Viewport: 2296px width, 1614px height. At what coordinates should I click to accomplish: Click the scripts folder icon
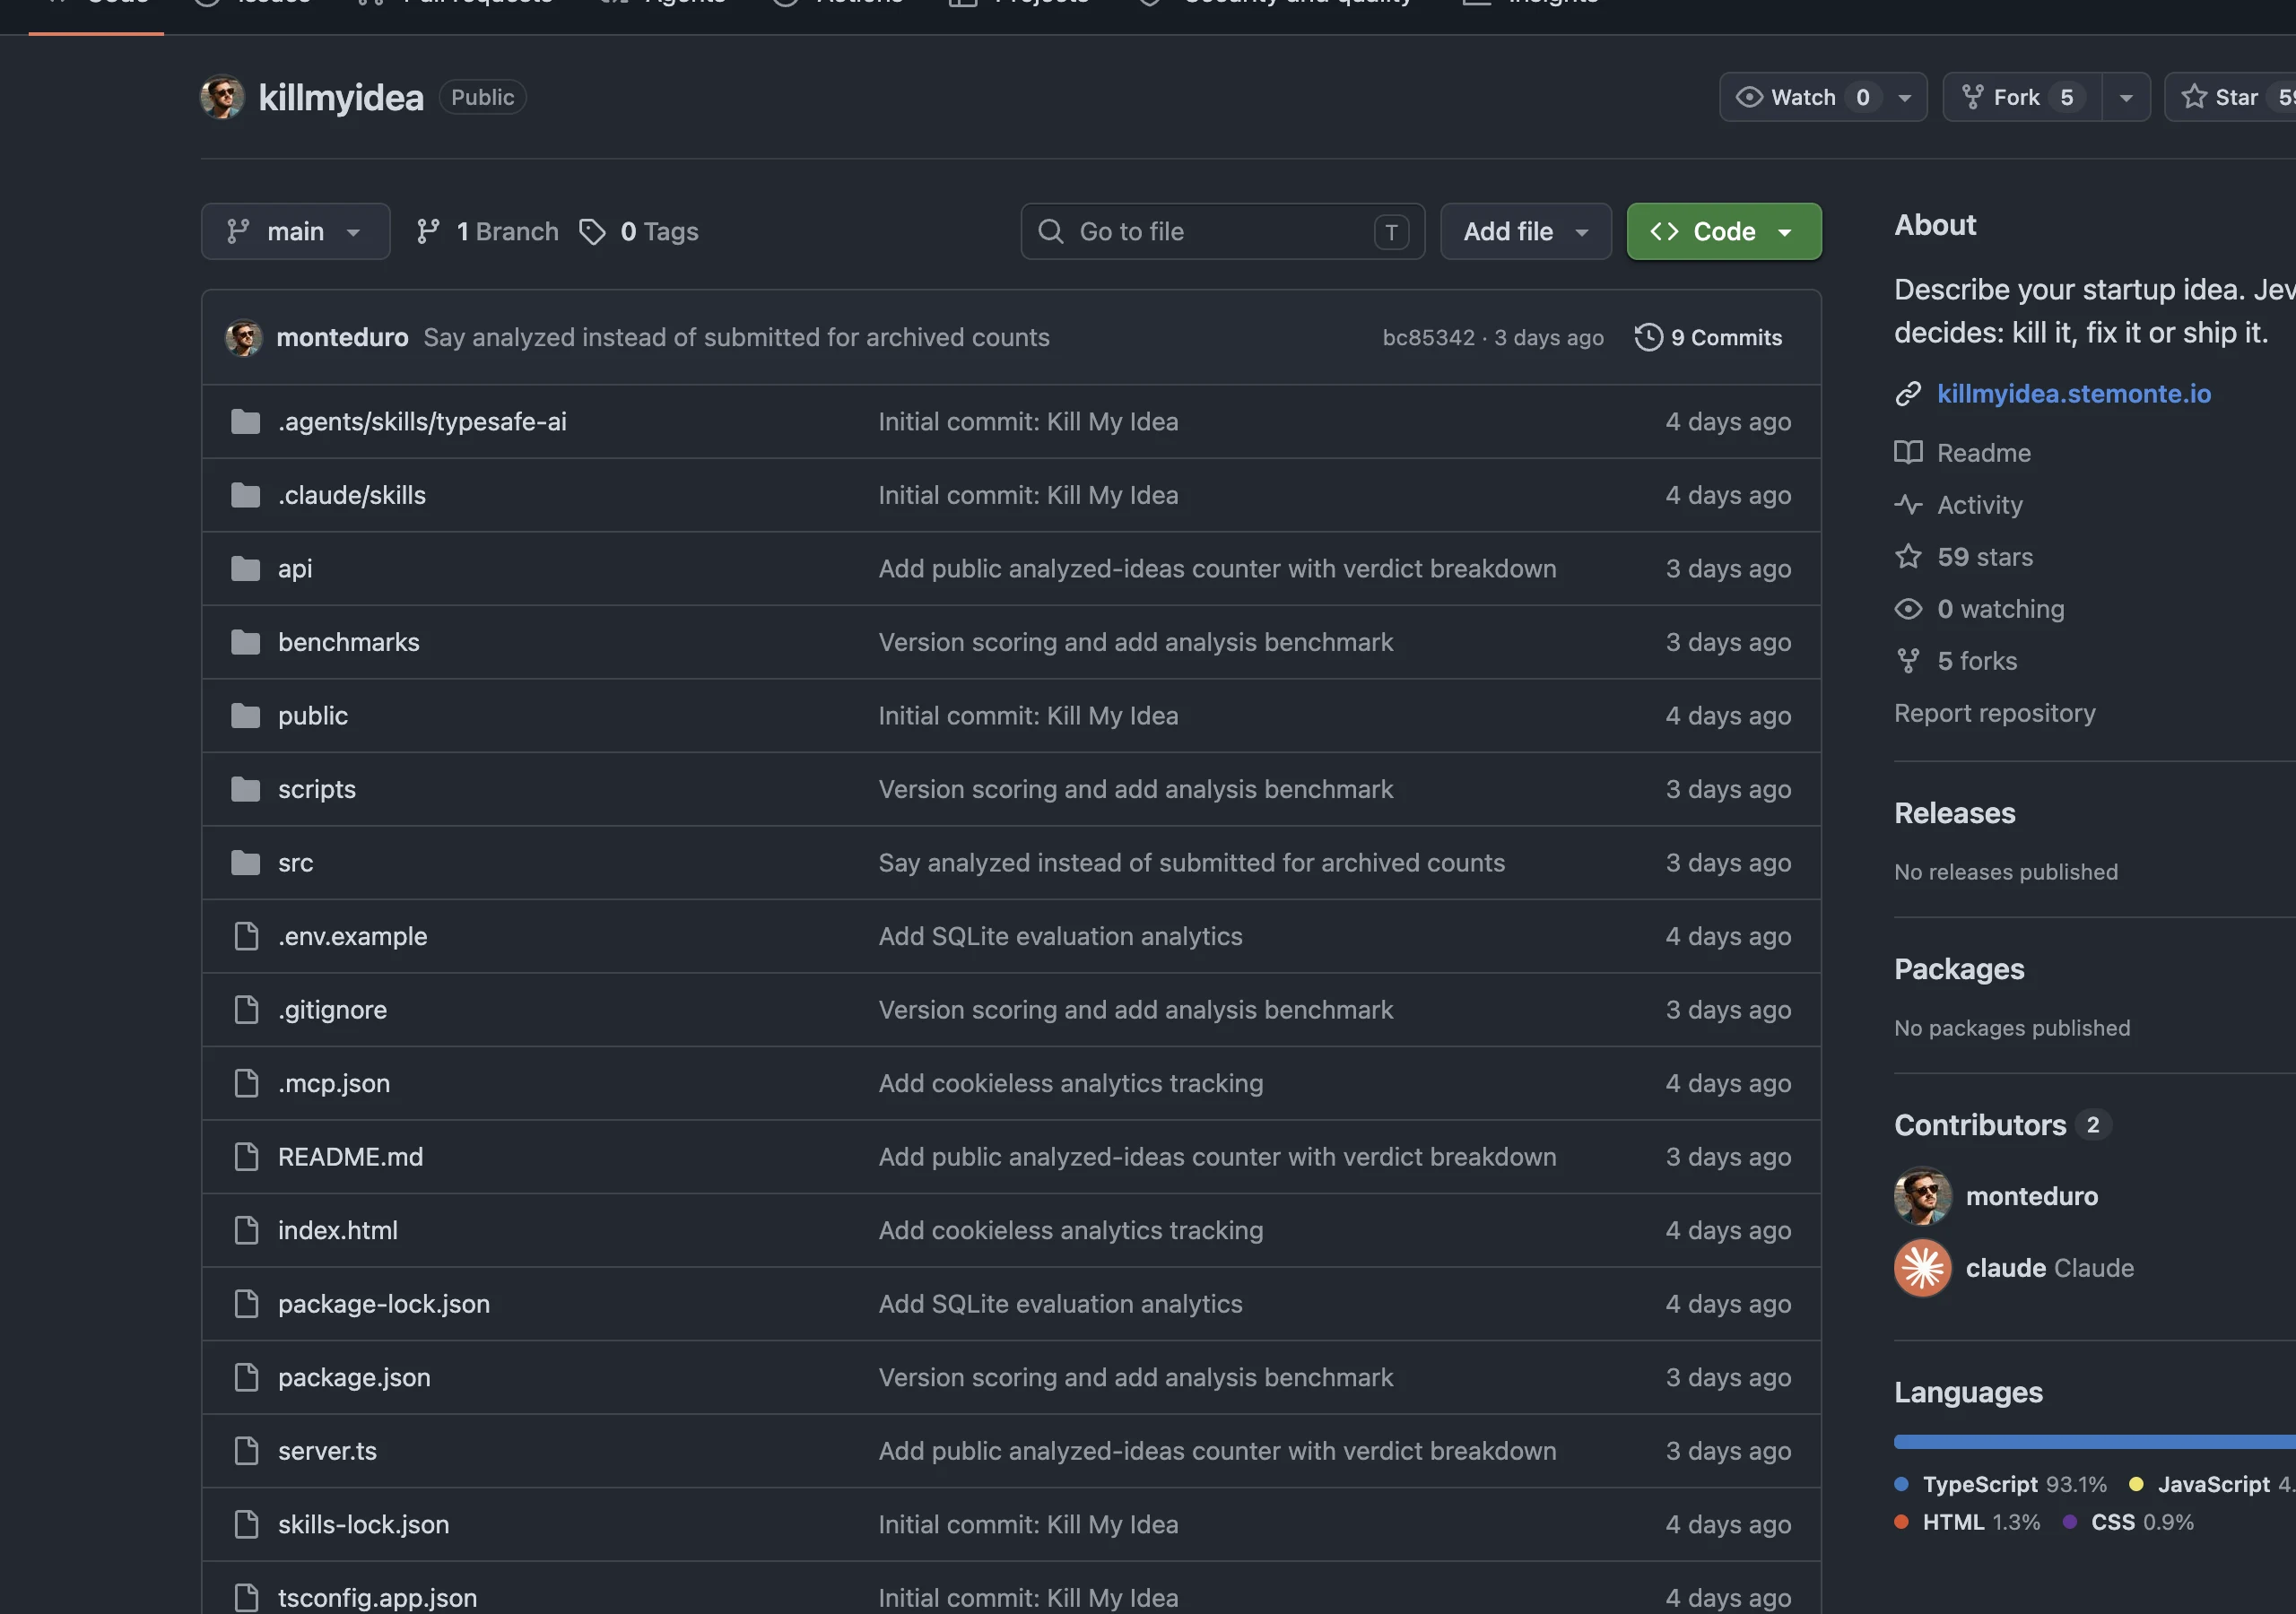[x=246, y=789]
